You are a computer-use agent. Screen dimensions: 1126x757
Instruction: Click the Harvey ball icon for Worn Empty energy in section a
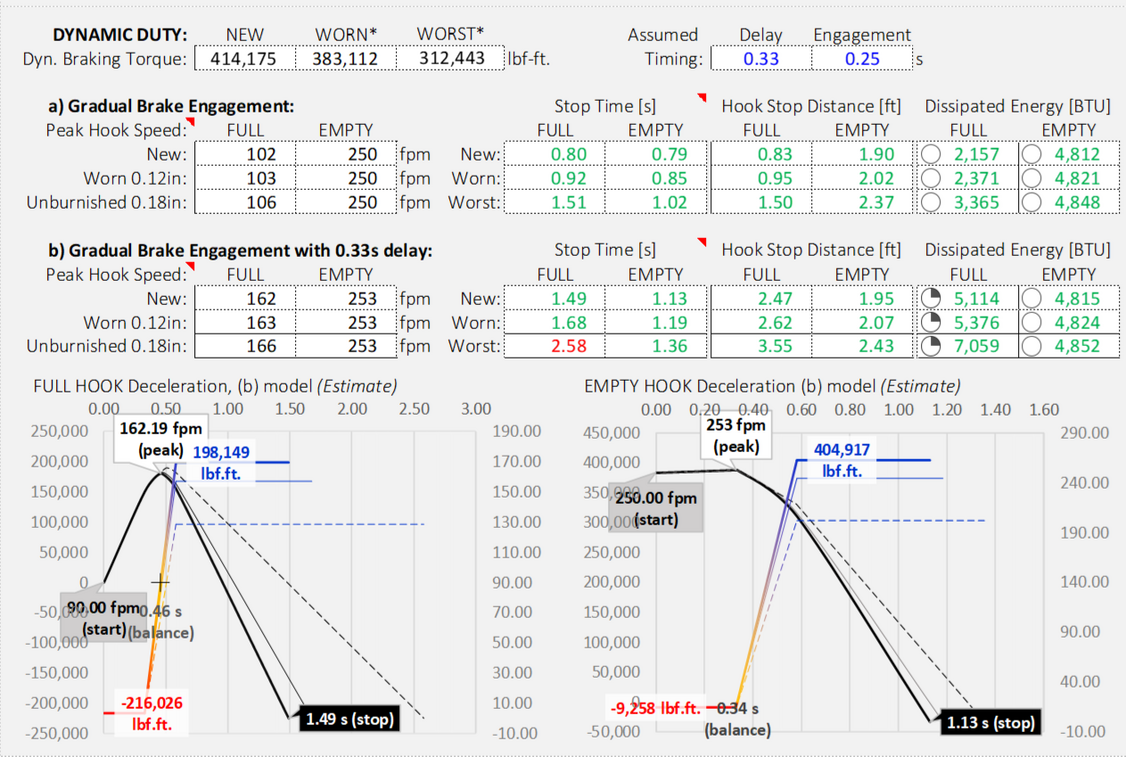[1032, 178]
